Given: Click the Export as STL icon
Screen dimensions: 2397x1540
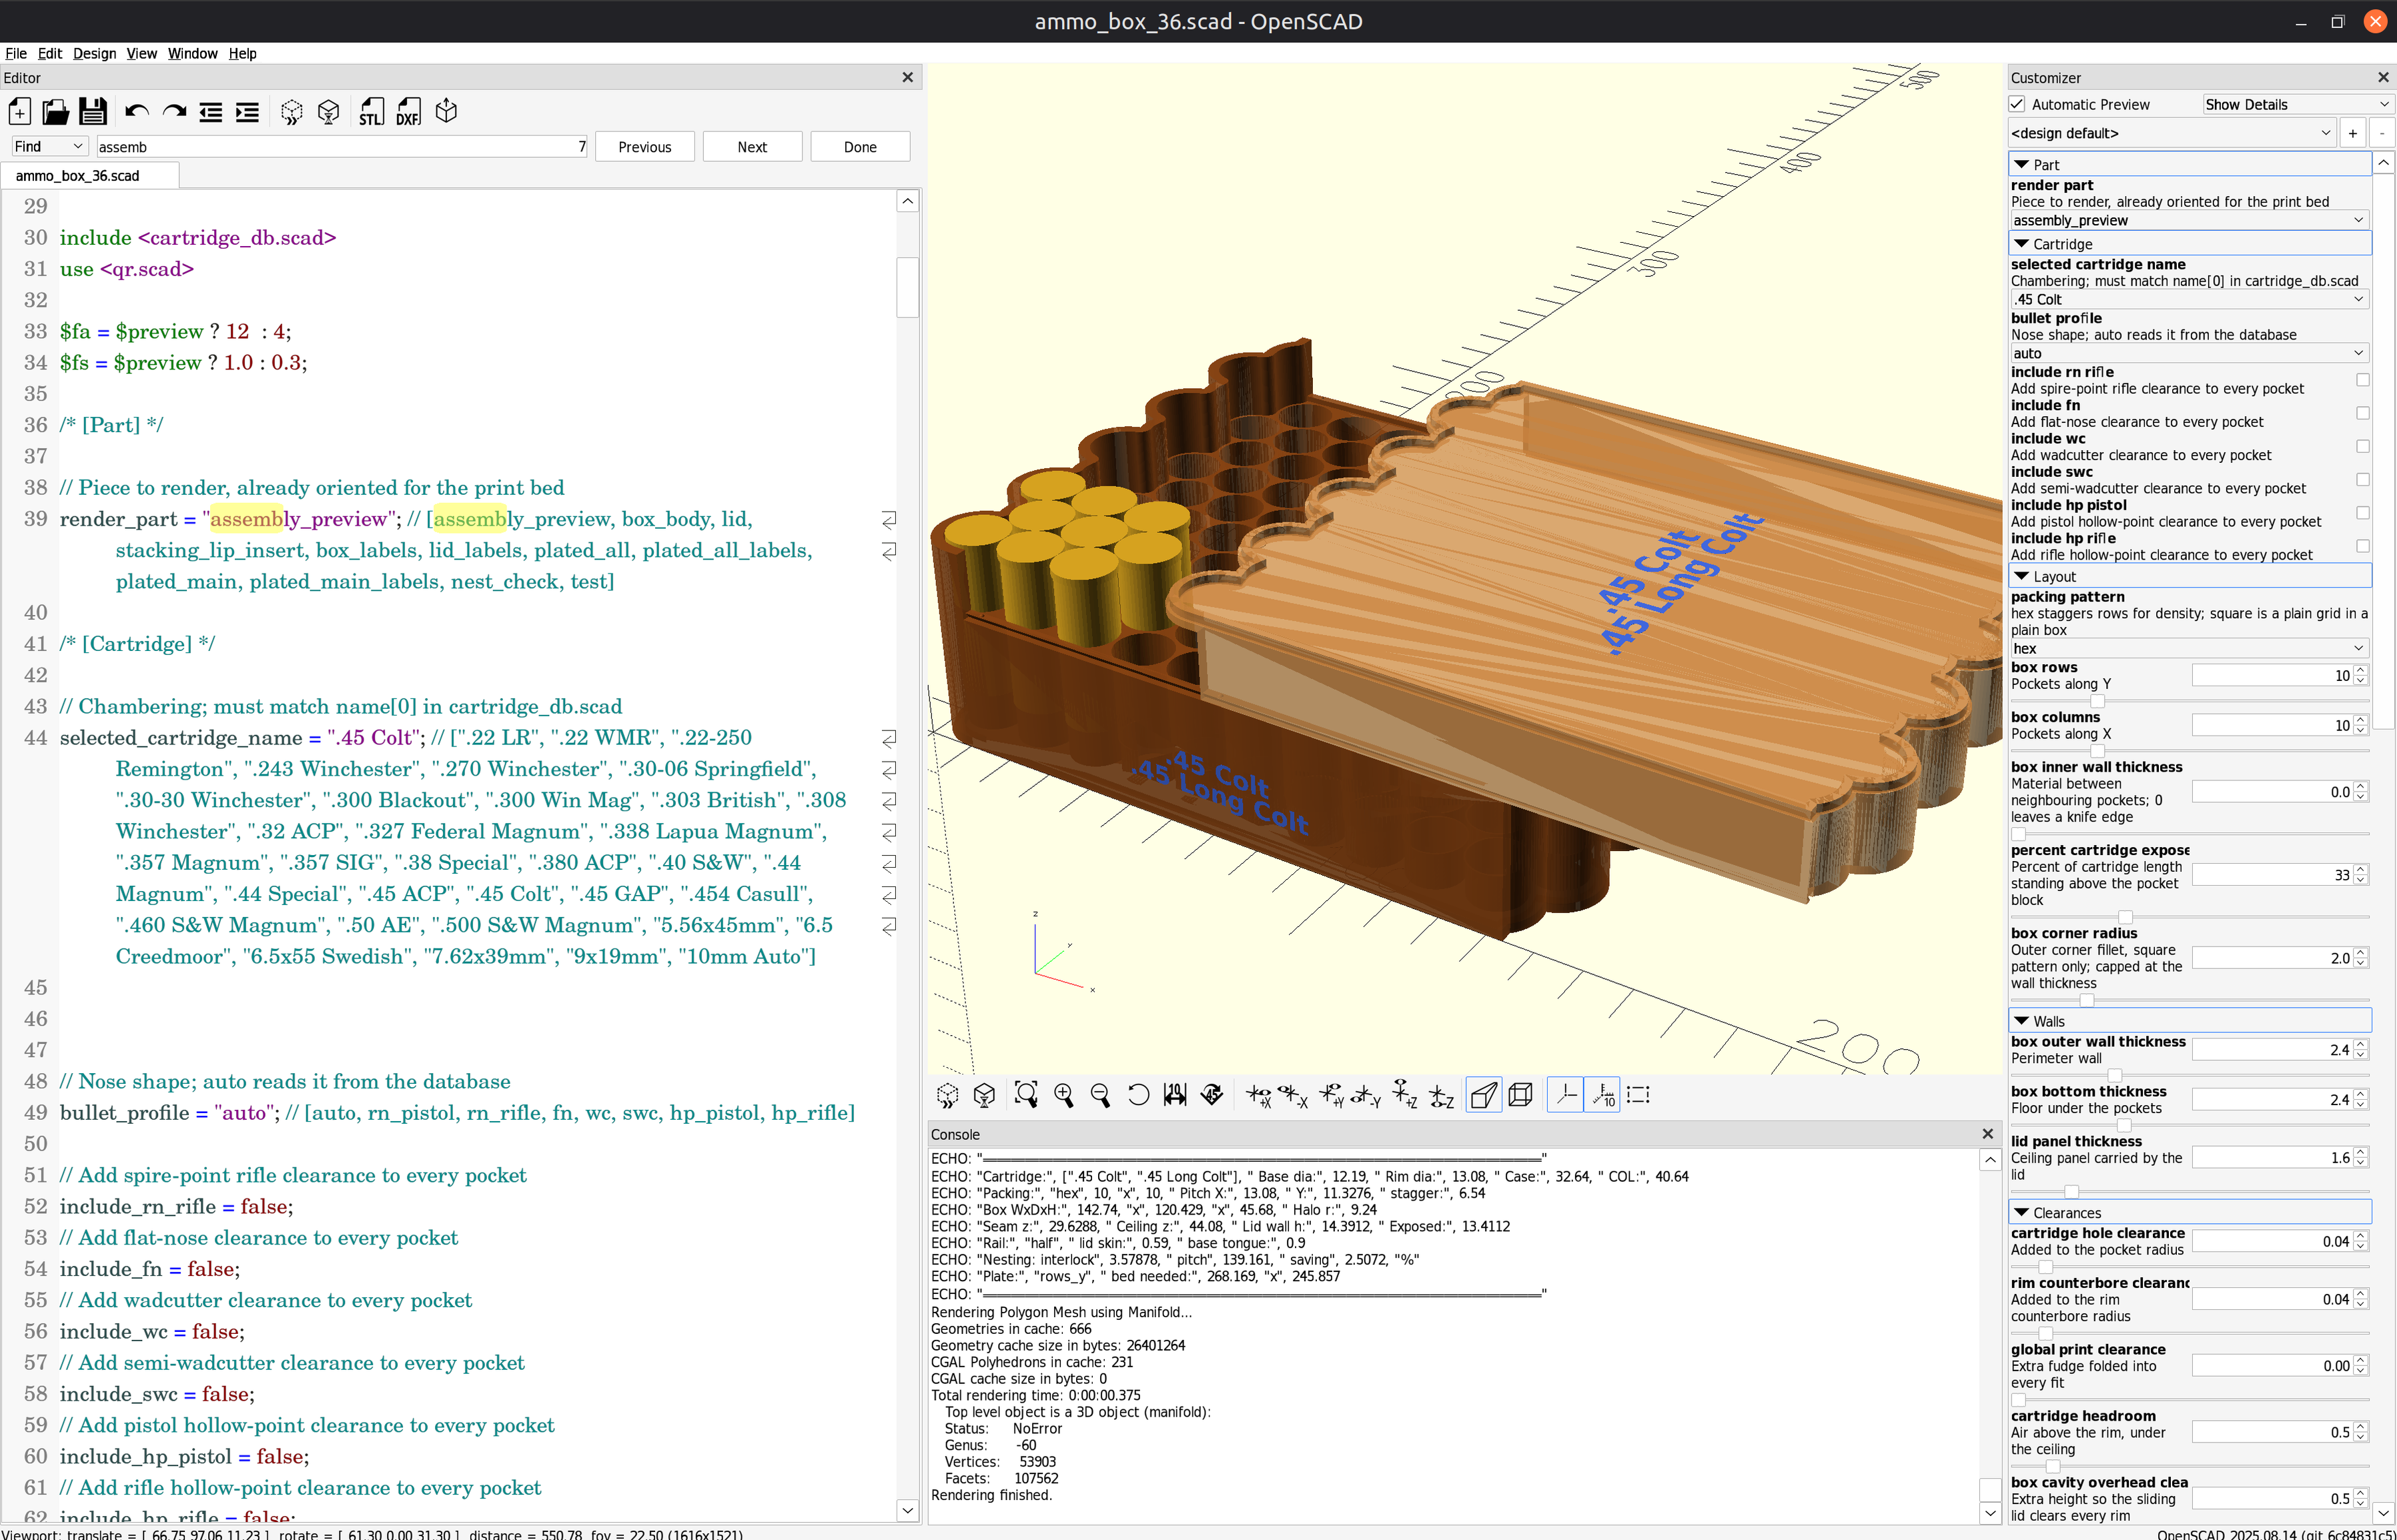Looking at the screenshot, I should coord(371,112).
